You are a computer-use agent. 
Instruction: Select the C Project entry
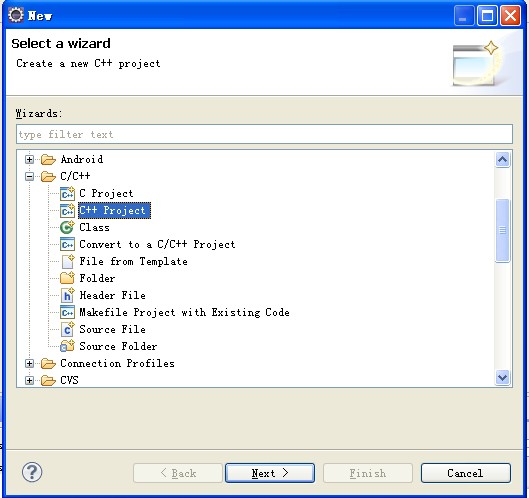[x=106, y=194]
